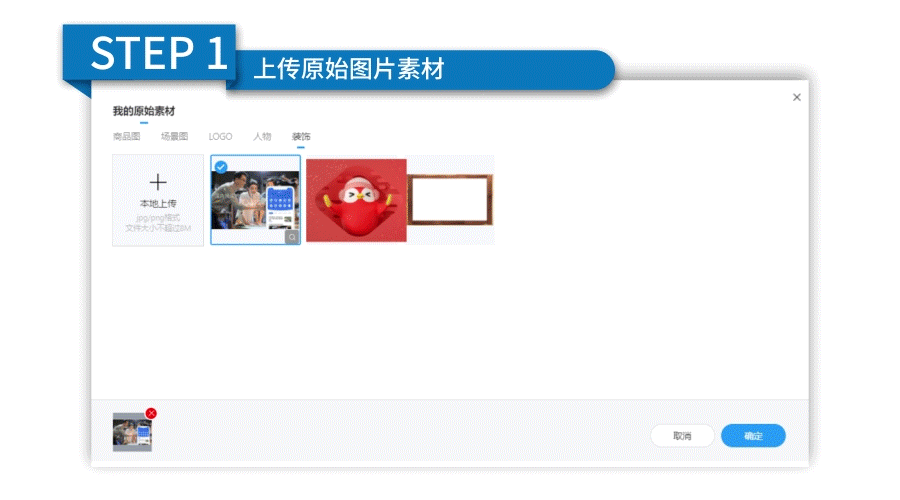
Task: Remove selected image with red X badge
Action: [x=151, y=413]
